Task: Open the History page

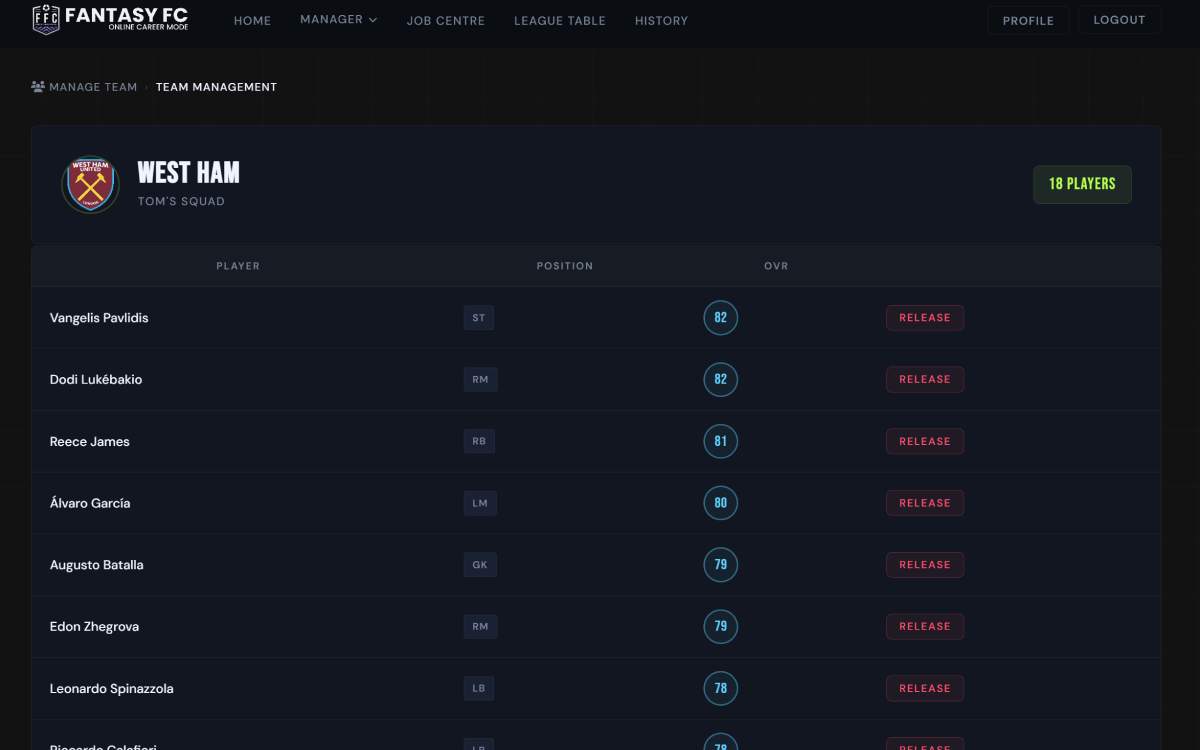Action: tap(661, 20)
